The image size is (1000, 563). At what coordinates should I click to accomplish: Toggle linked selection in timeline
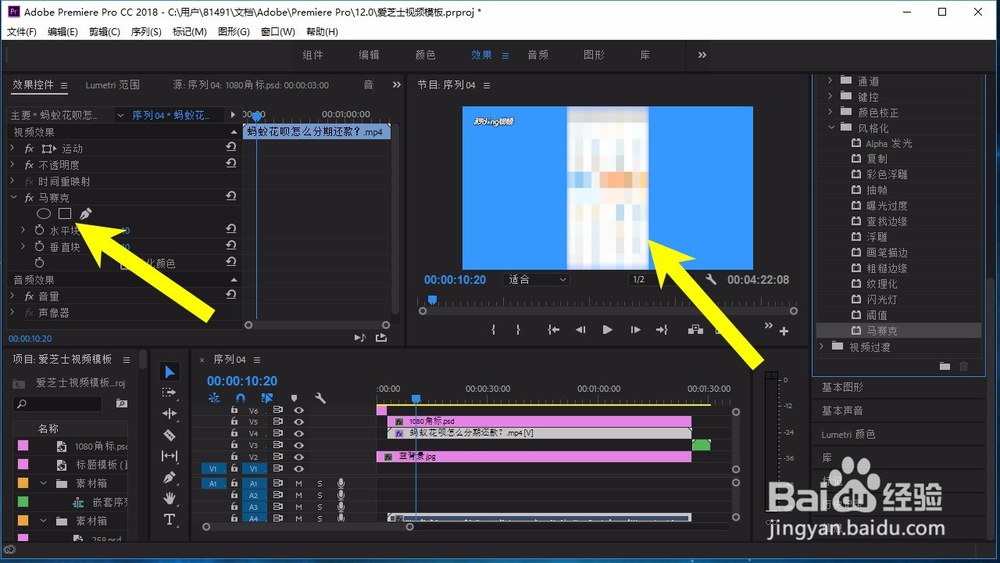pos(267,398)
